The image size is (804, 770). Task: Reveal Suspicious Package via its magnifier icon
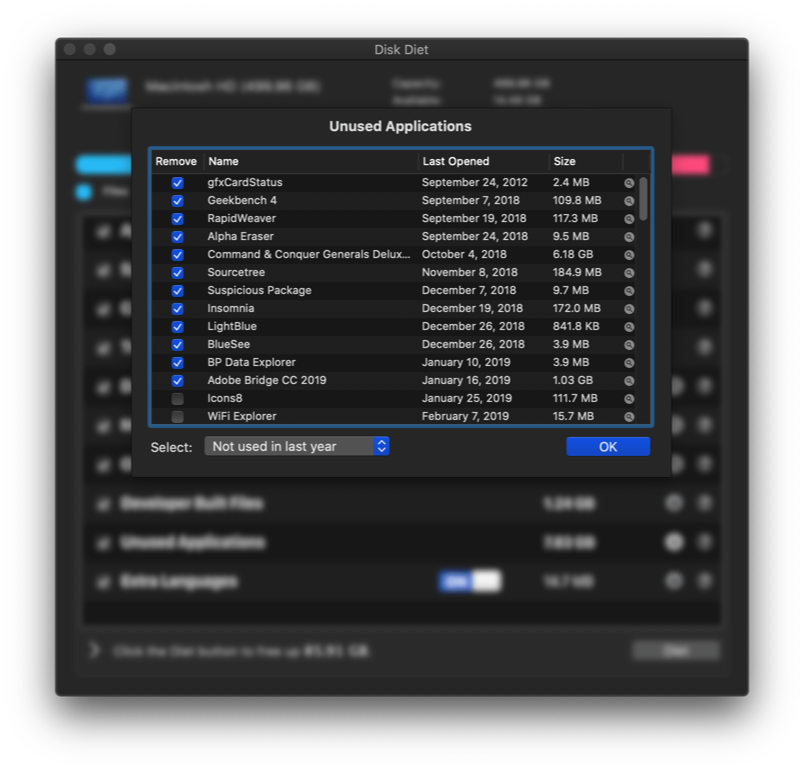629,291
